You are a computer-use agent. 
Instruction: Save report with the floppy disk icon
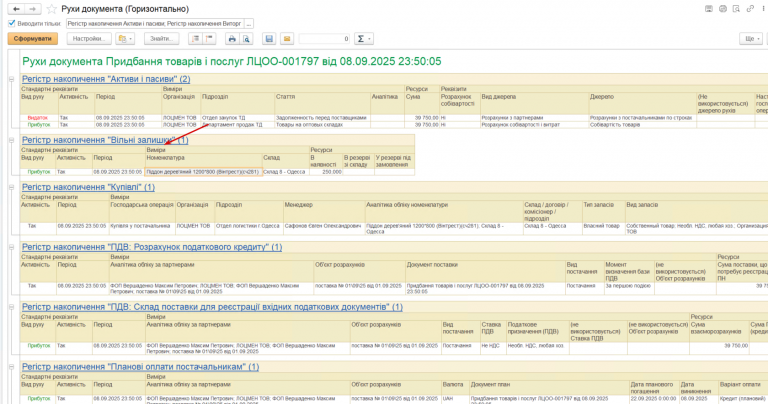pyautogui.click(x=269, y=39)
